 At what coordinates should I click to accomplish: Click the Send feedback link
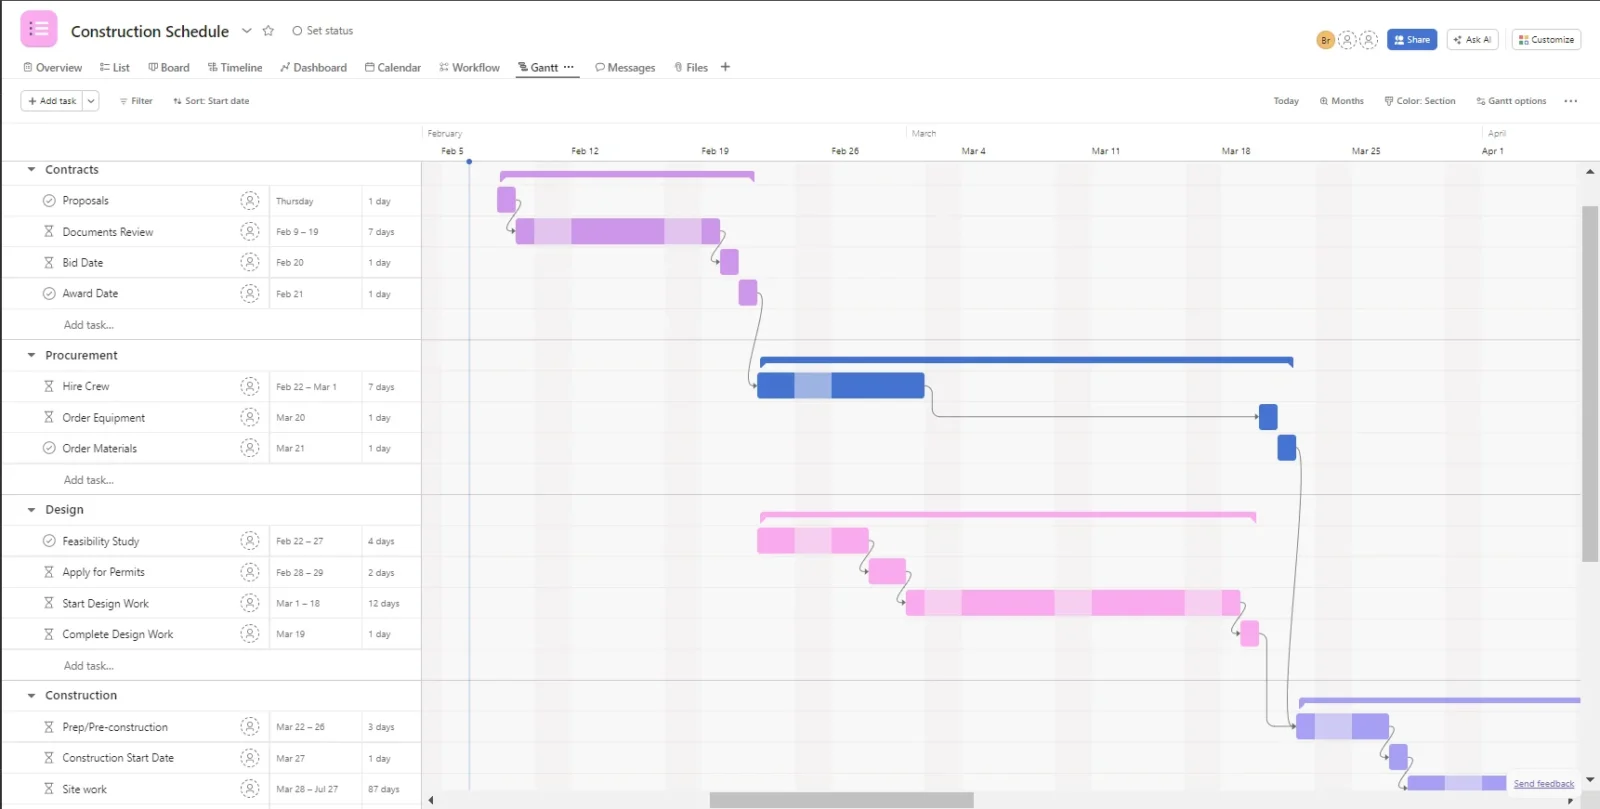point(1543,784)
